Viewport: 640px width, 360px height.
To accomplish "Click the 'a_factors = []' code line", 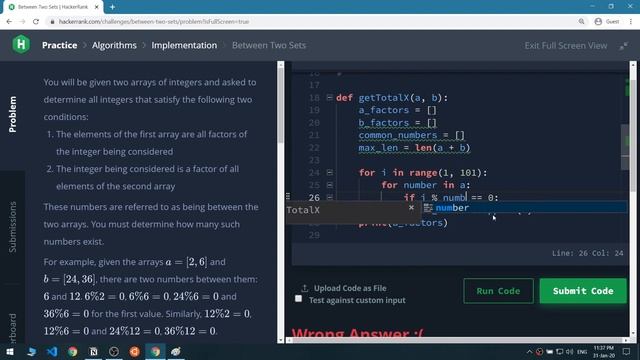I will (398, 110).
